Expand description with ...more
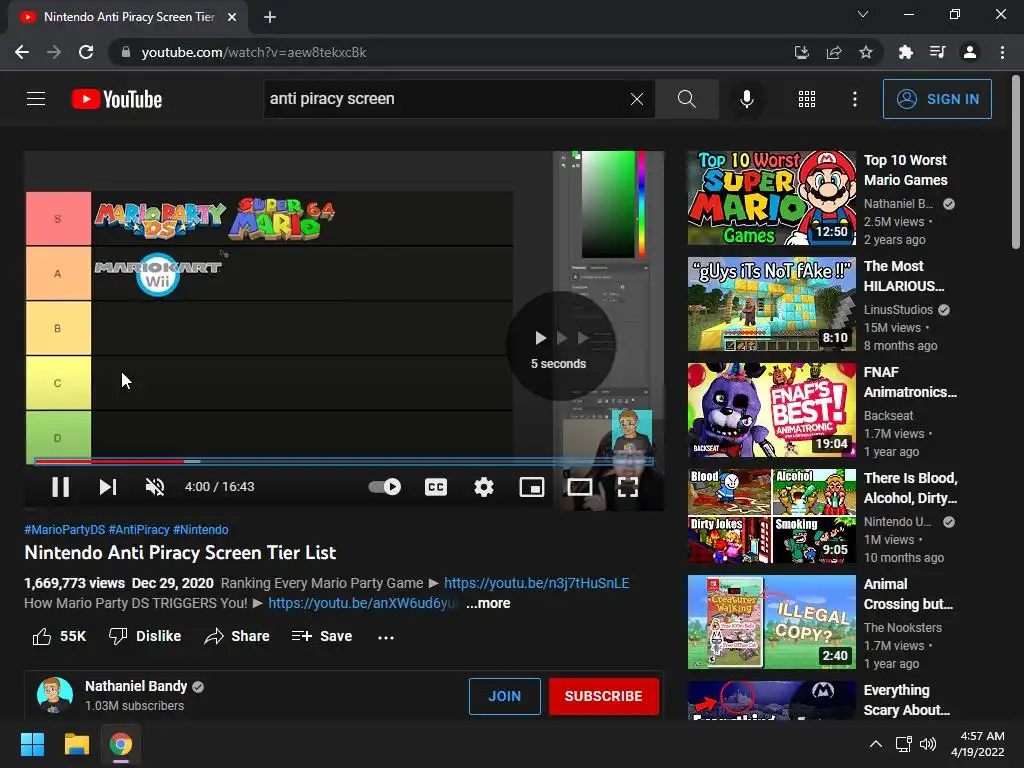The height and width of the screenshot is (768, 1024). [488, 603]
